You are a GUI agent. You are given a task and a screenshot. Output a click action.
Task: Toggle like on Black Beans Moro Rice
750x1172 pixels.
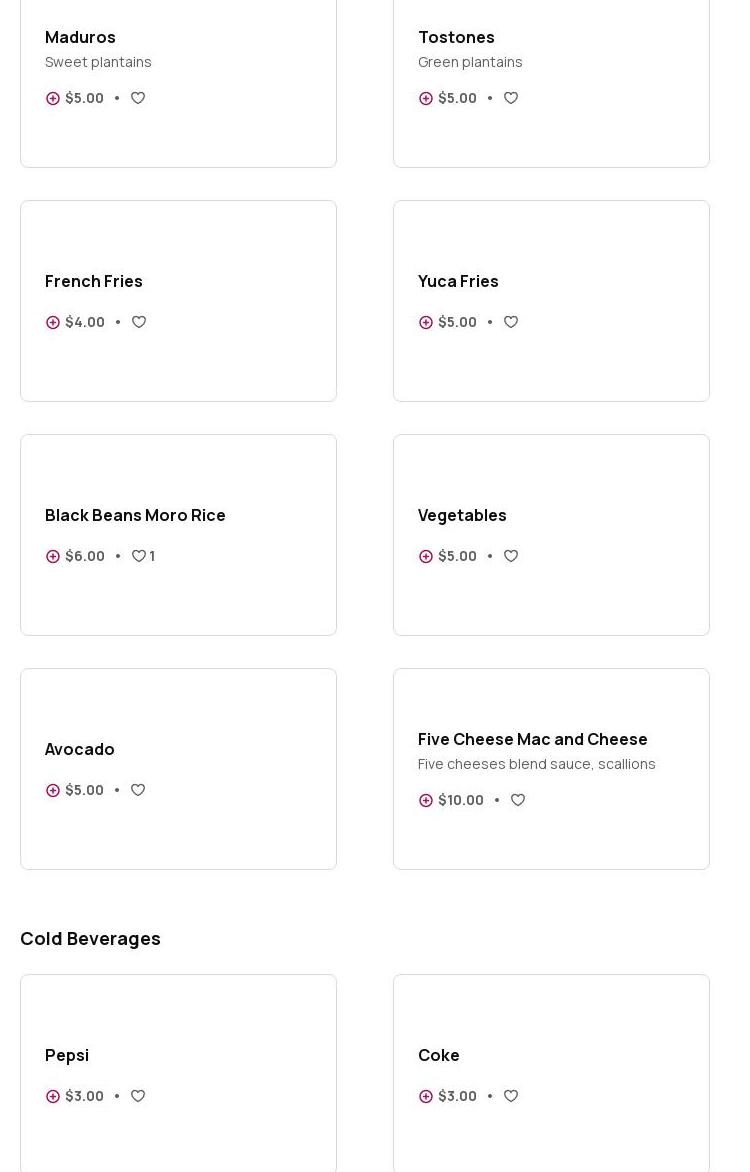tap(139, 556)
